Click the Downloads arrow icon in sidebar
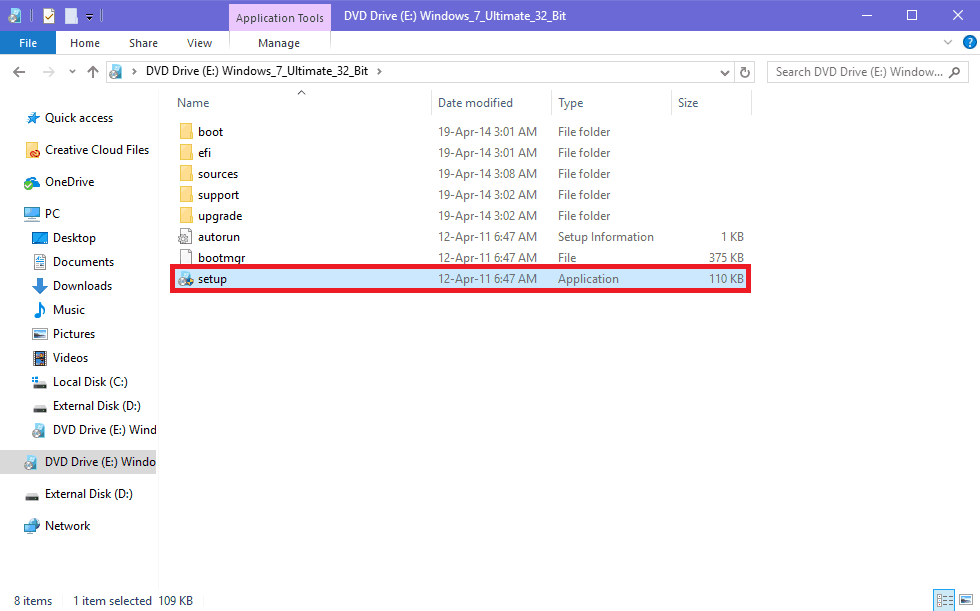Screen dimensions: 980x611 pos(39,286)
